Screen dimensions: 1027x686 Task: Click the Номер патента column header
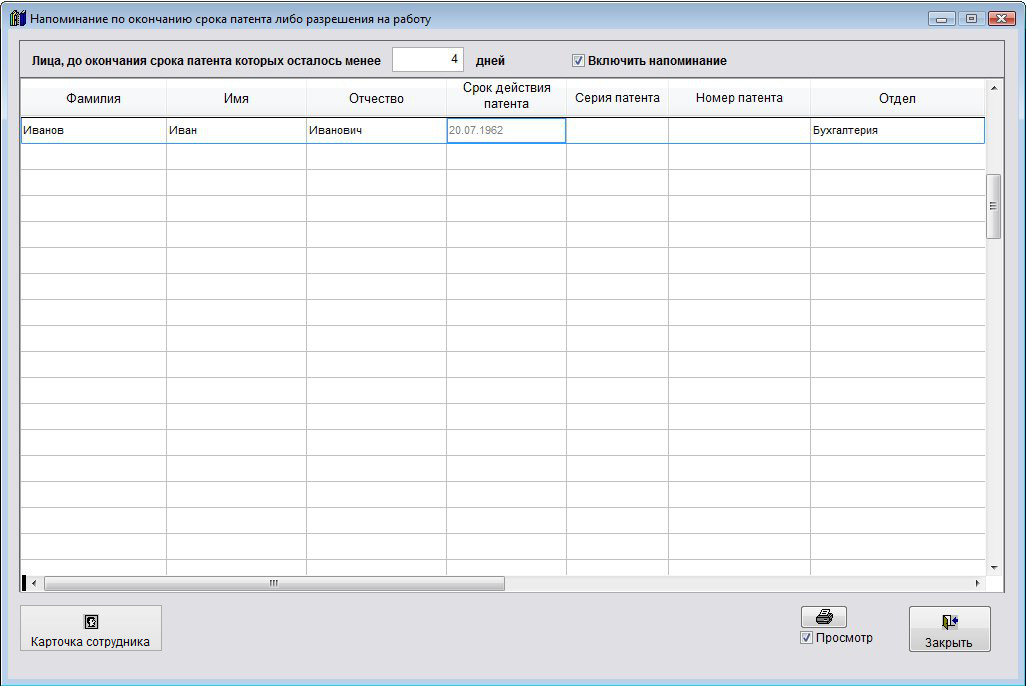point(739,98)
